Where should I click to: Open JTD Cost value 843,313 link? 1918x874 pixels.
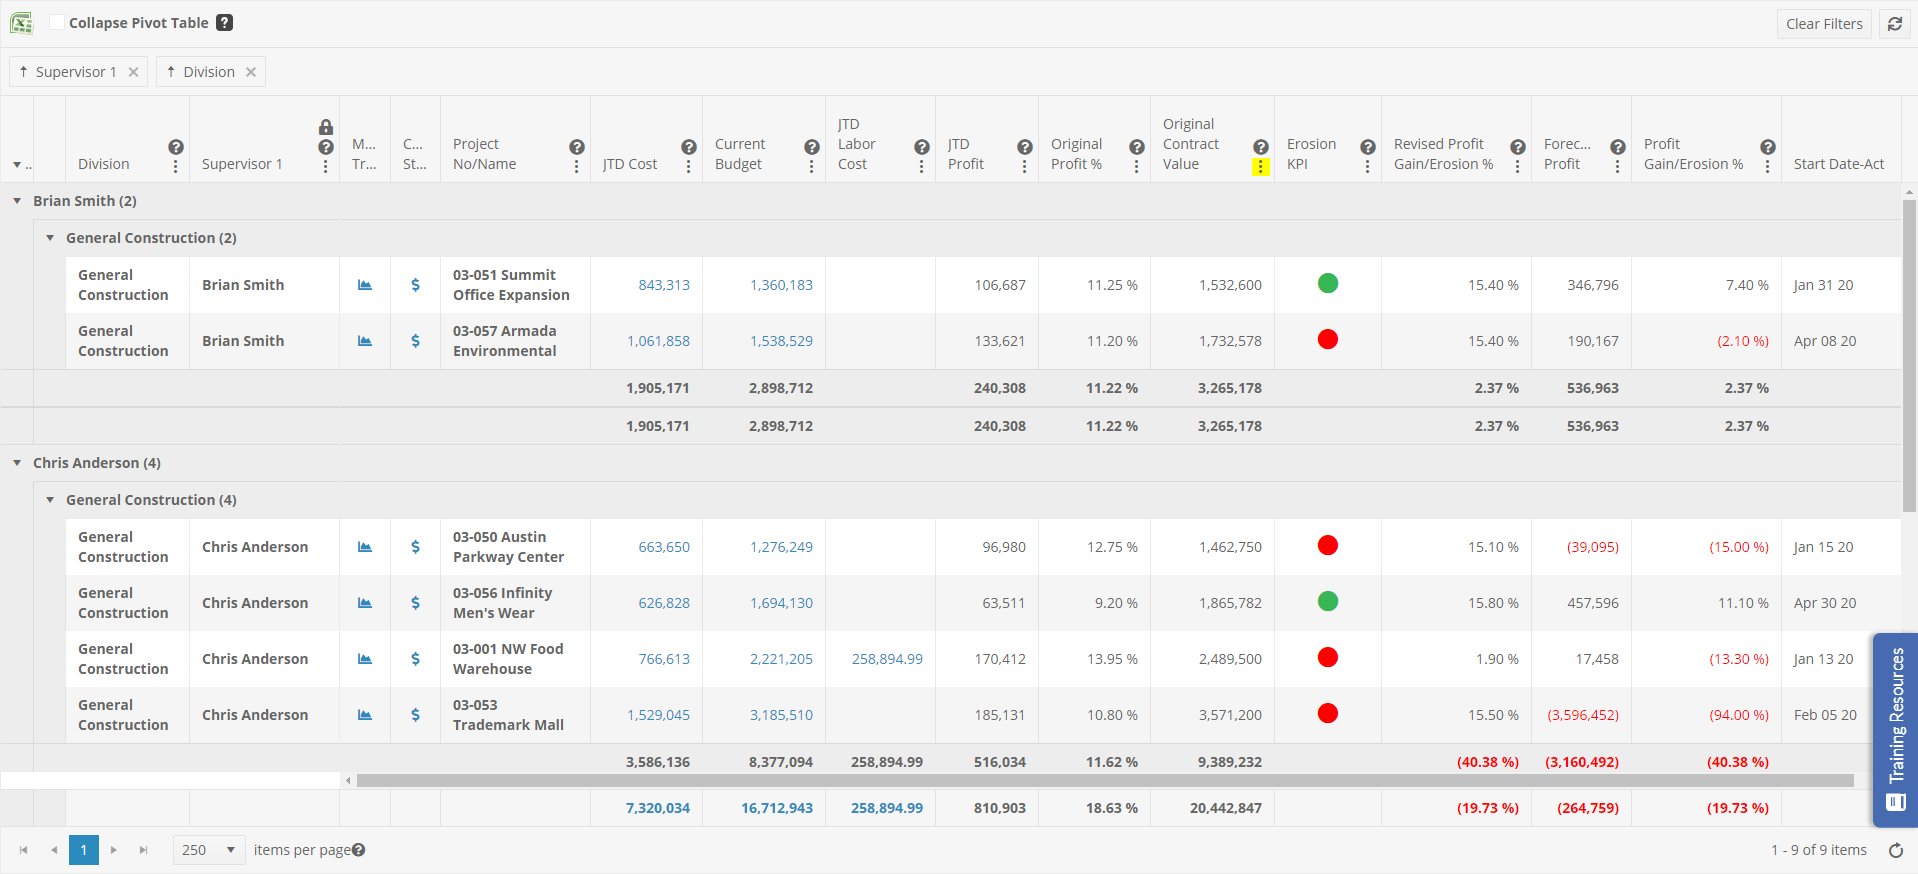pyautogui.click(x=664, y=285)
